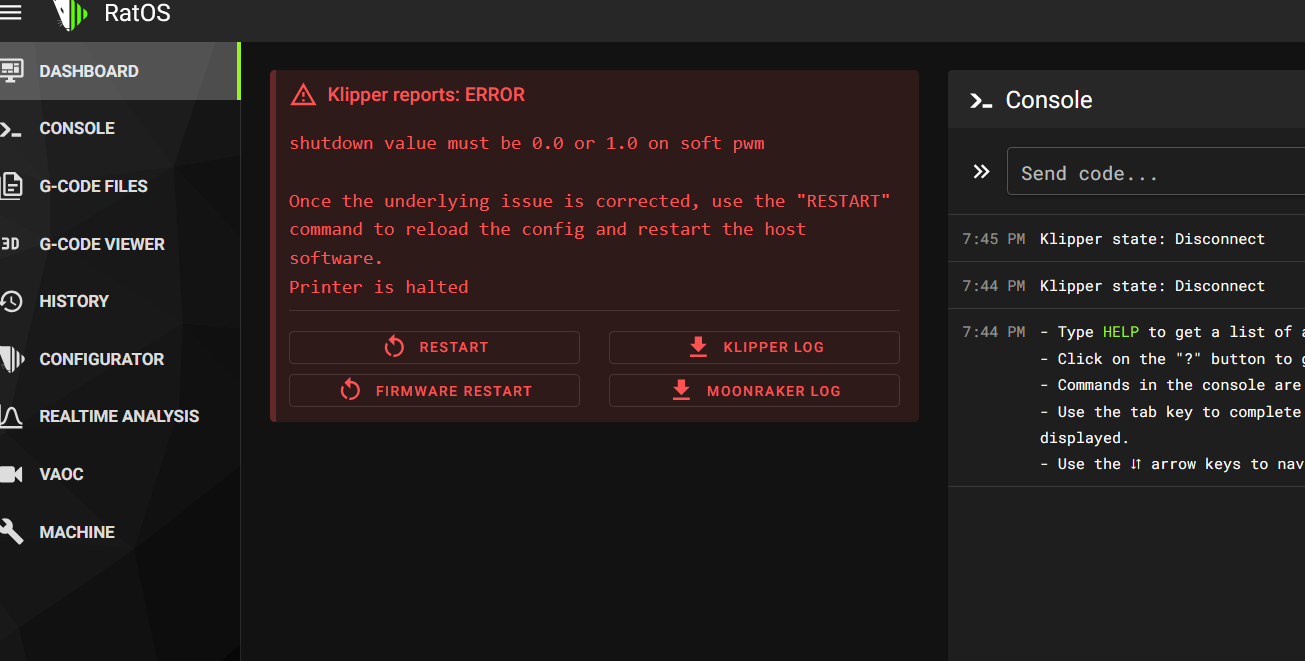Screen dimensions: 1305x661
Task: Open the Dashboard page
Action: pyautogui.click(x=120, y=71)
